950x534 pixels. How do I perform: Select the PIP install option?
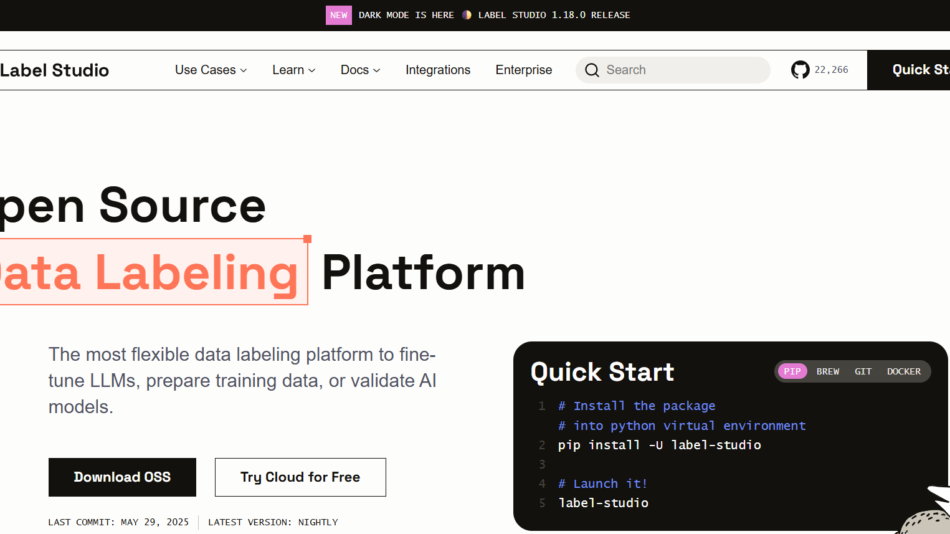[x=793, y=371]
